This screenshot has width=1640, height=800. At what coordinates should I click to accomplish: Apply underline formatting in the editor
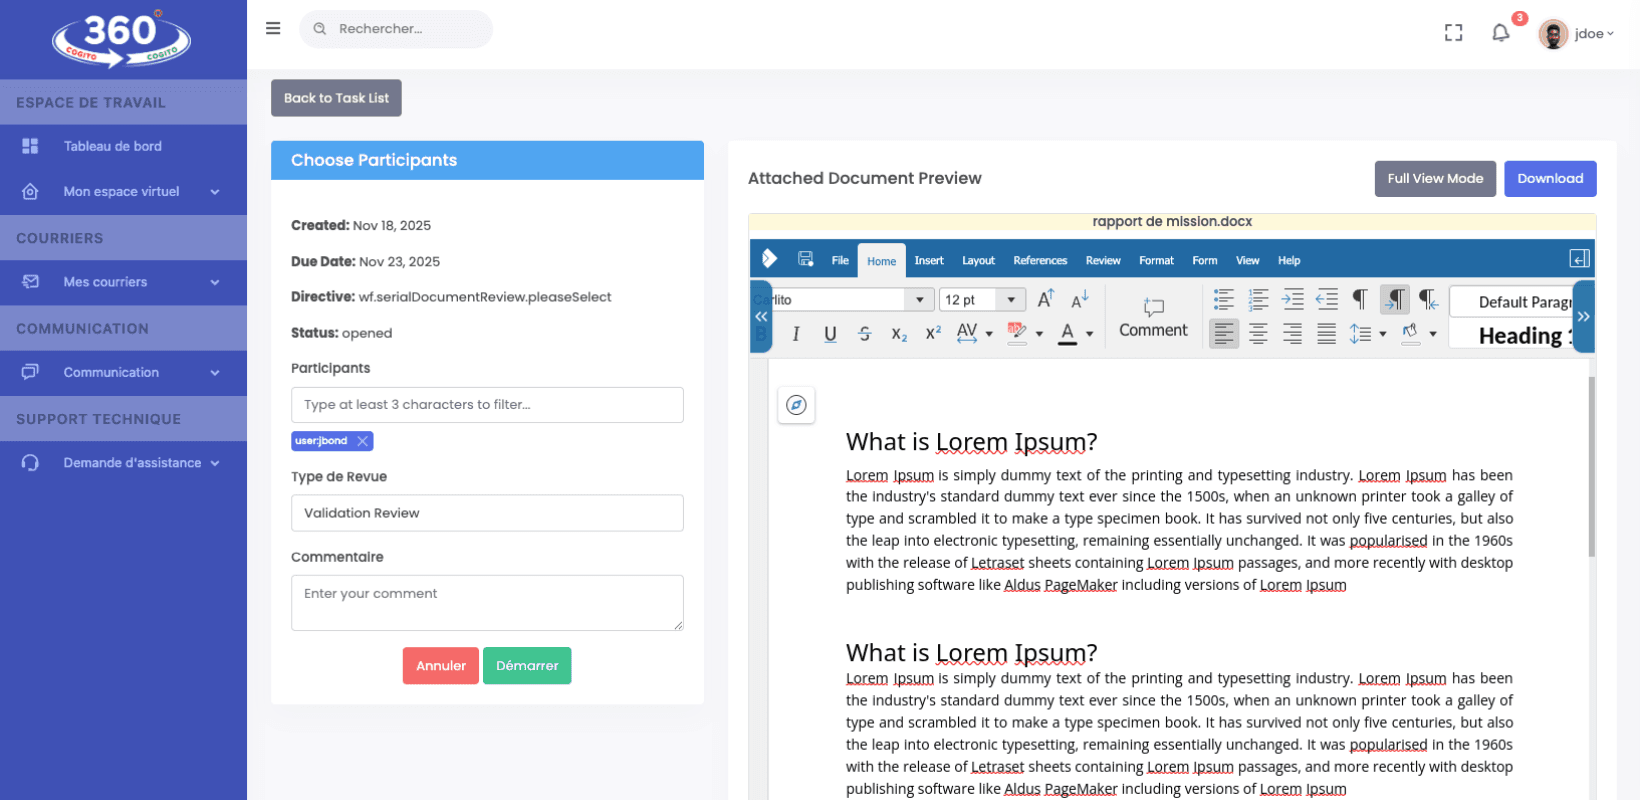830,334
